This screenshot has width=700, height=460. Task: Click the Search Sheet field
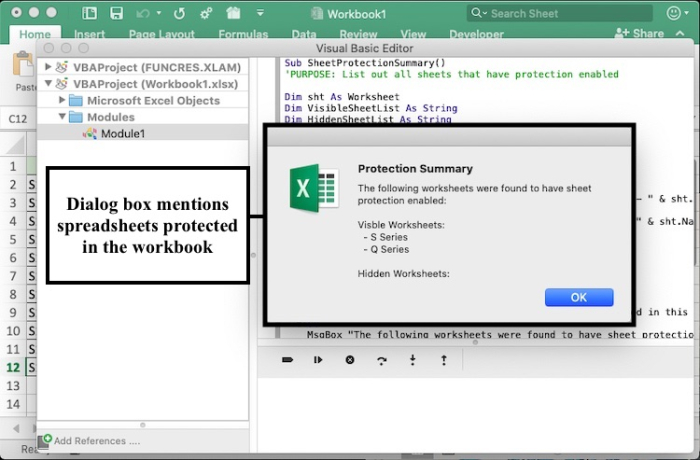coord(560,13)
